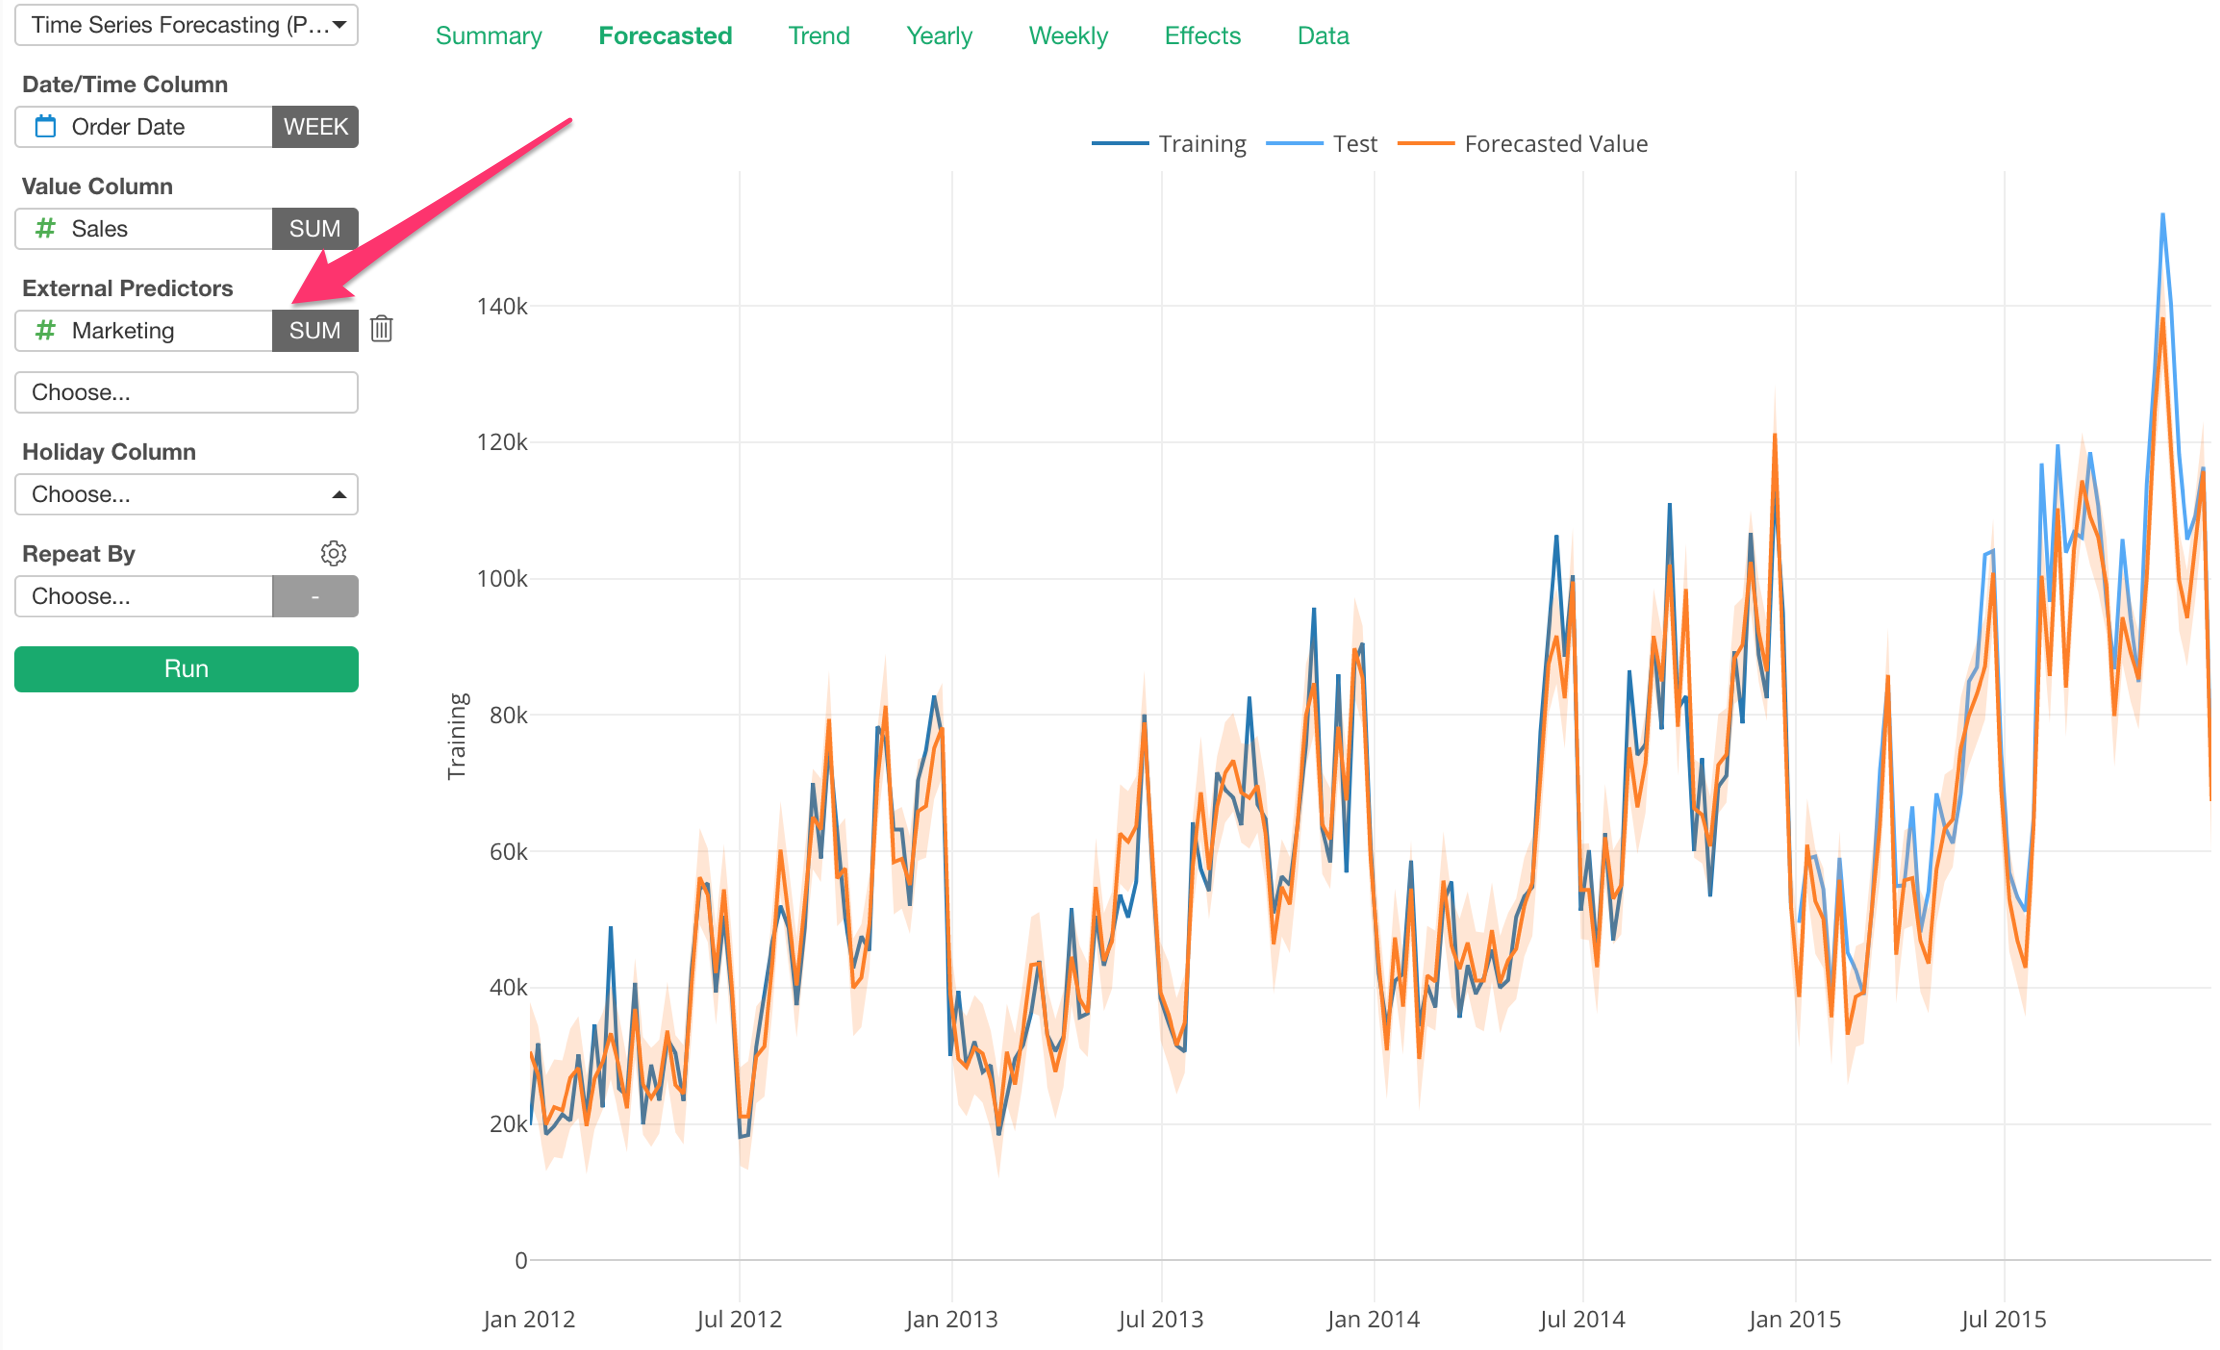Click the calendar icon beside Order Date
Screen dimensions: 2220x1350
tap(45, 127)
